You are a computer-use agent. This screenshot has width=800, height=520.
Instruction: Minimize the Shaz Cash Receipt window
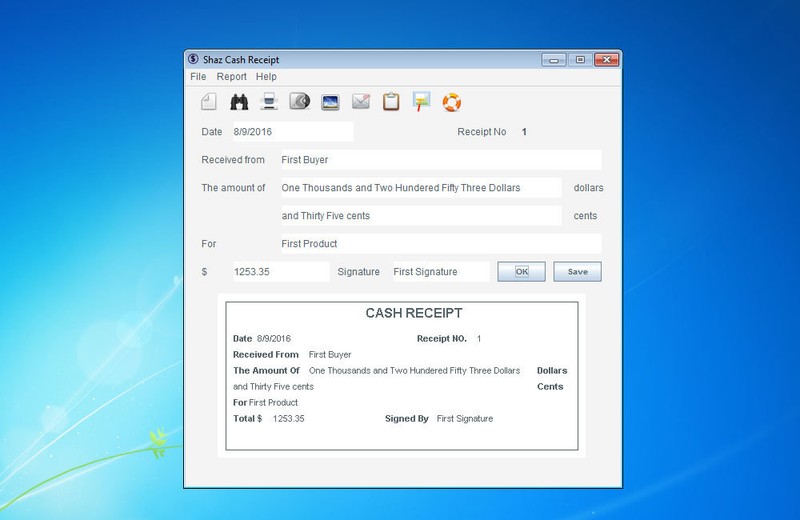click(554, 60)
